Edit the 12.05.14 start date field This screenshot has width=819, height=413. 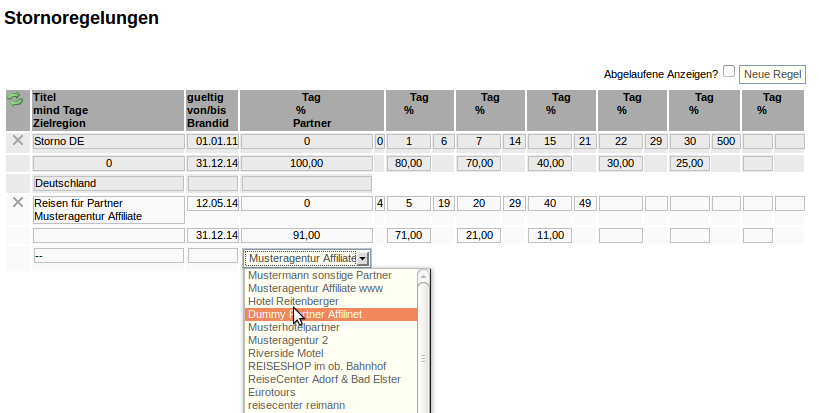tap(212, 204)
